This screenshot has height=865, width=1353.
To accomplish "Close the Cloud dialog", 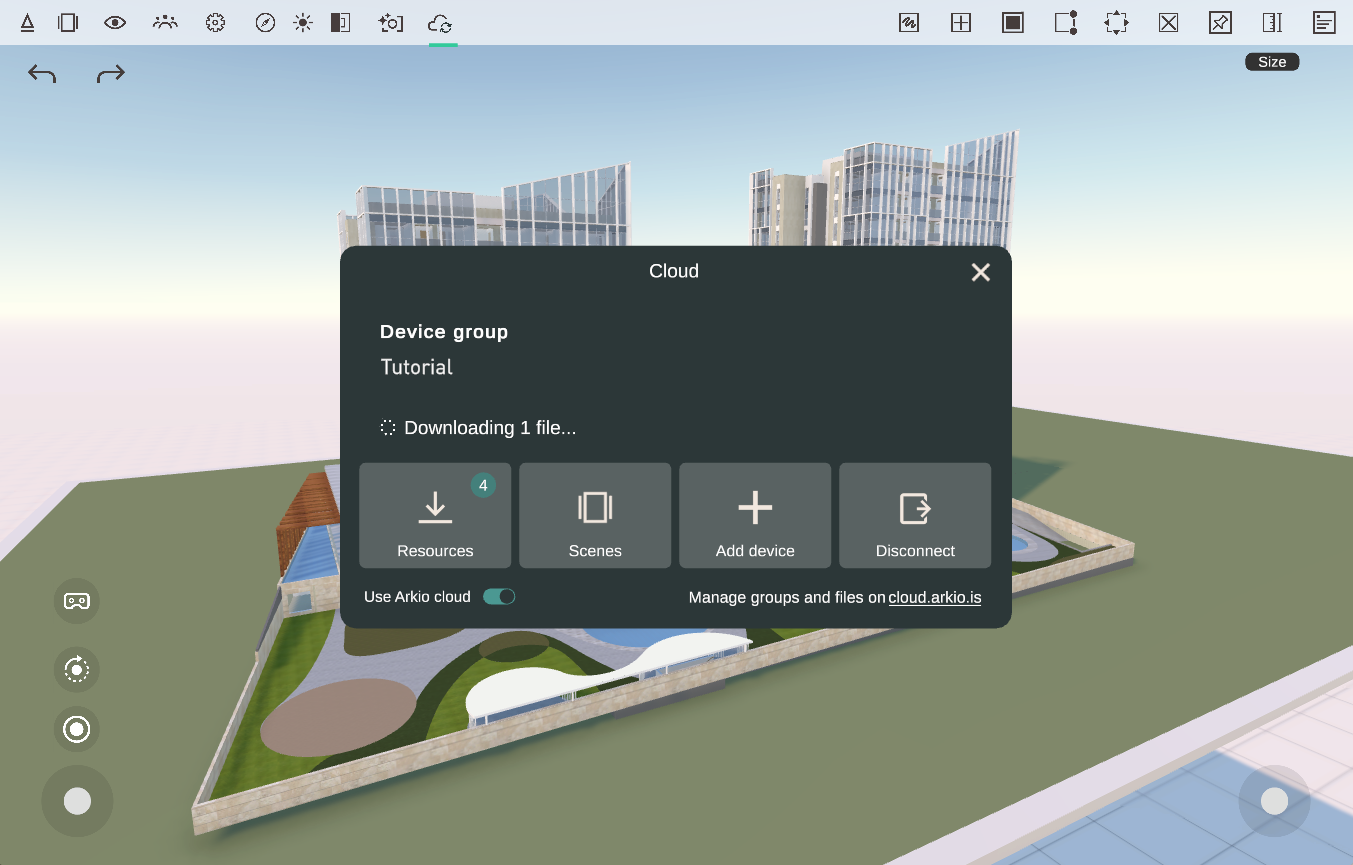I will point(981,272).
